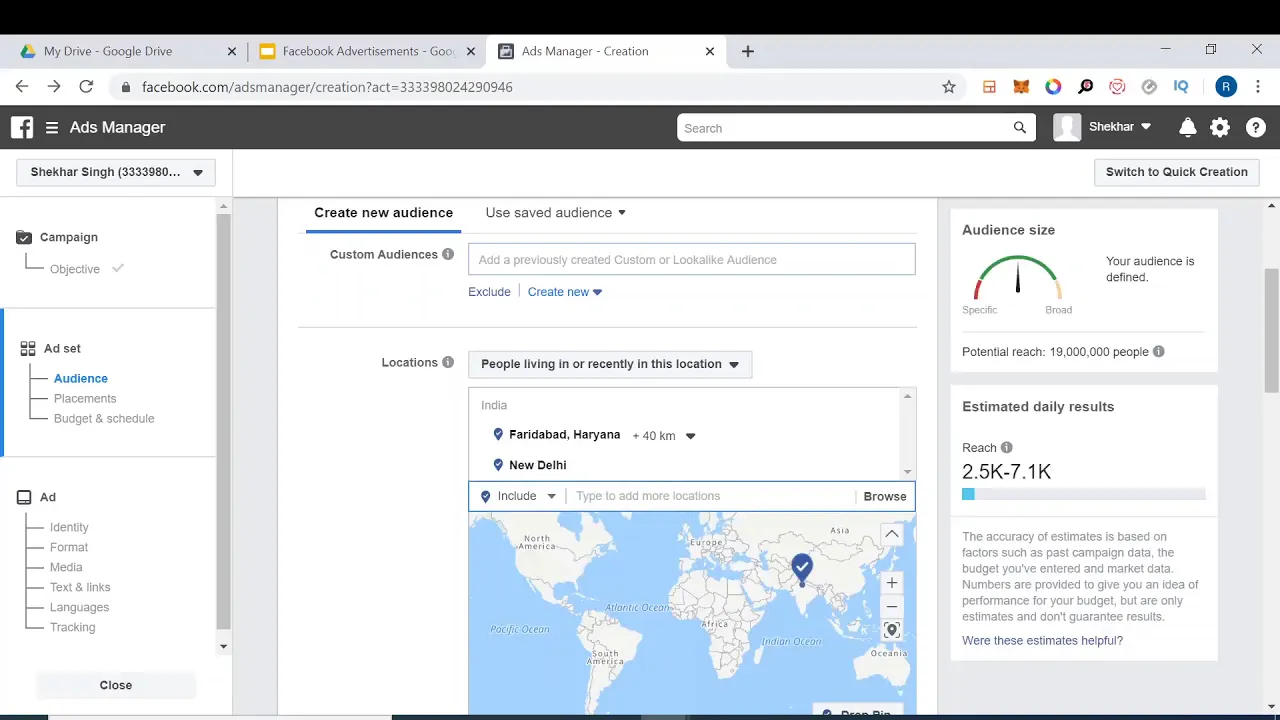Reload the browser page

coord(86,87)
